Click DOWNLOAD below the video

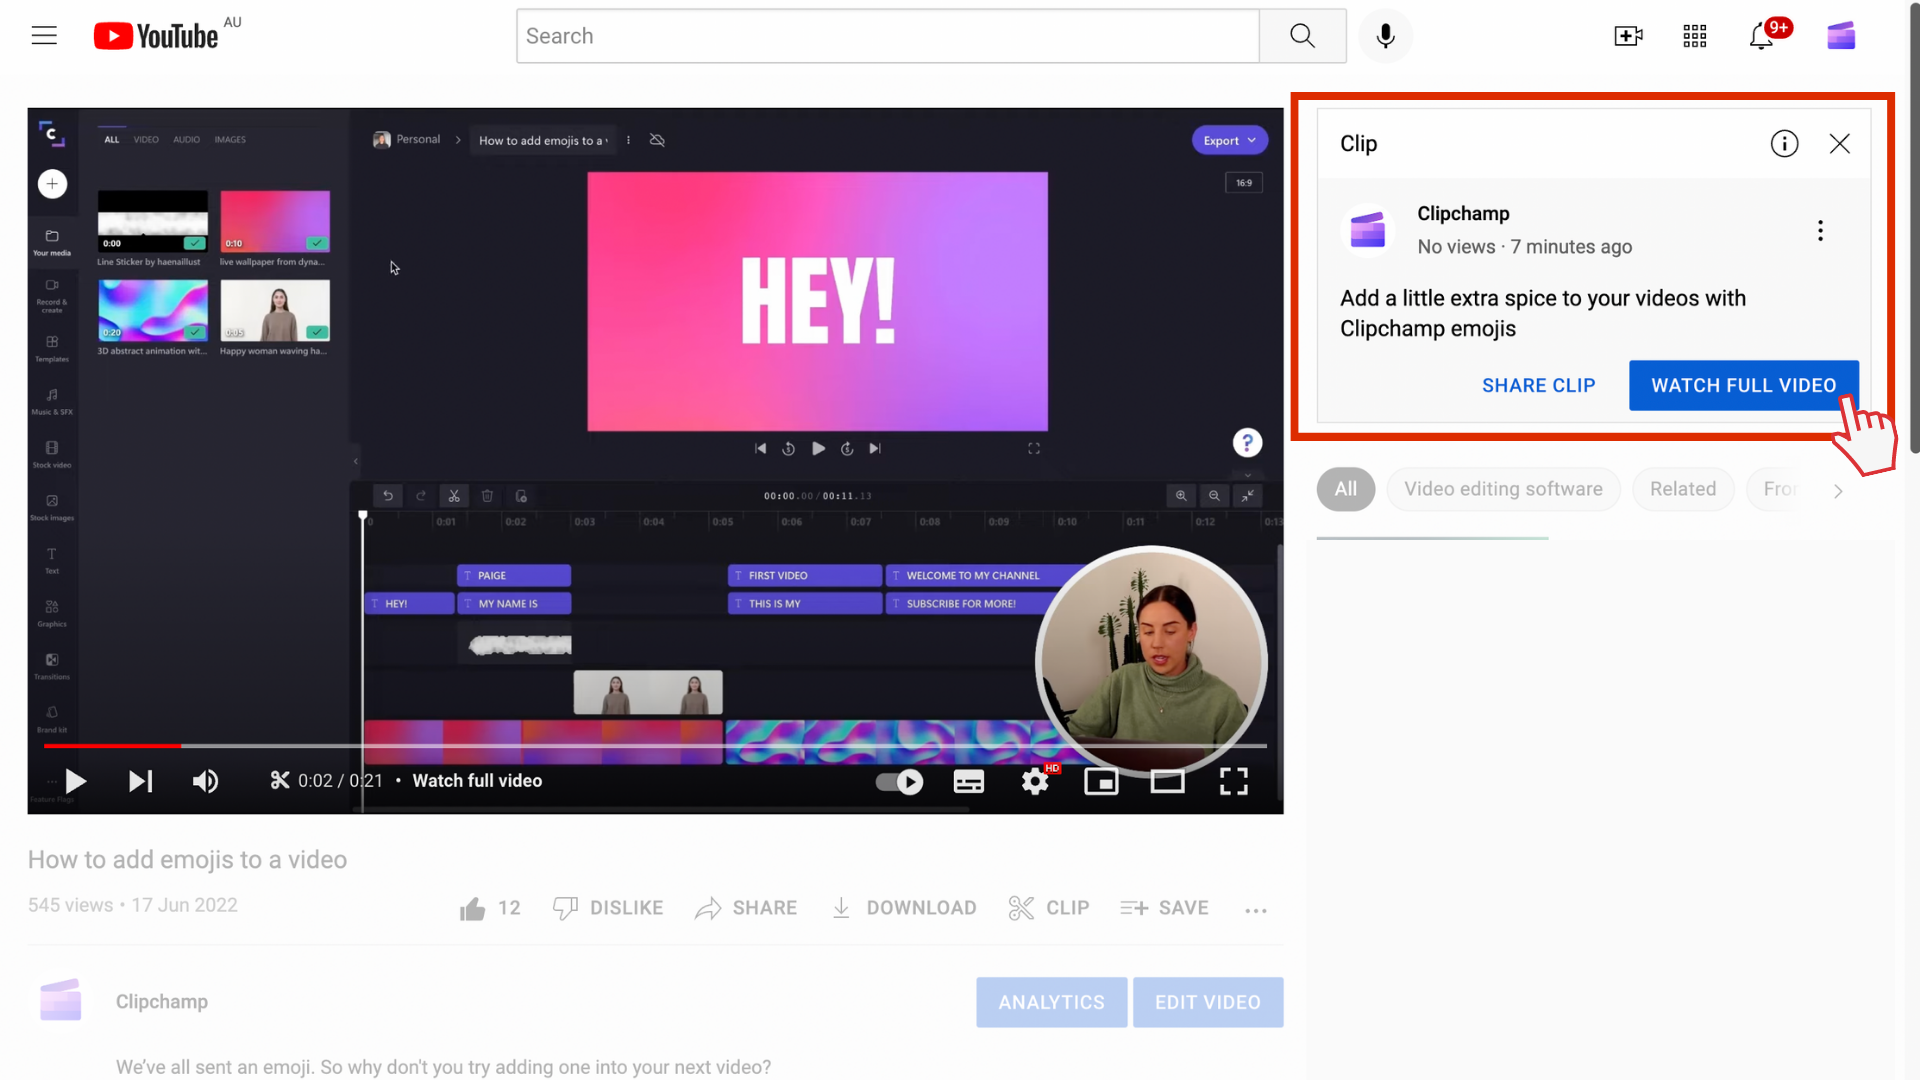904,908
